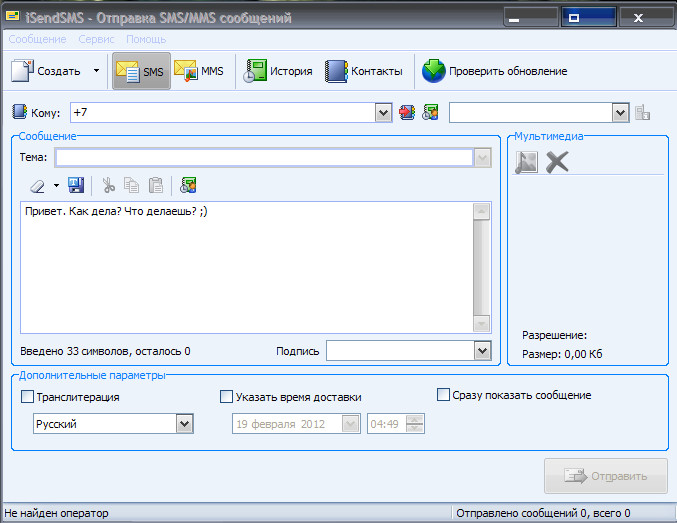677x523 pixels.
Task: Click the remove multimedia X icon
Action: click(557, 162)
